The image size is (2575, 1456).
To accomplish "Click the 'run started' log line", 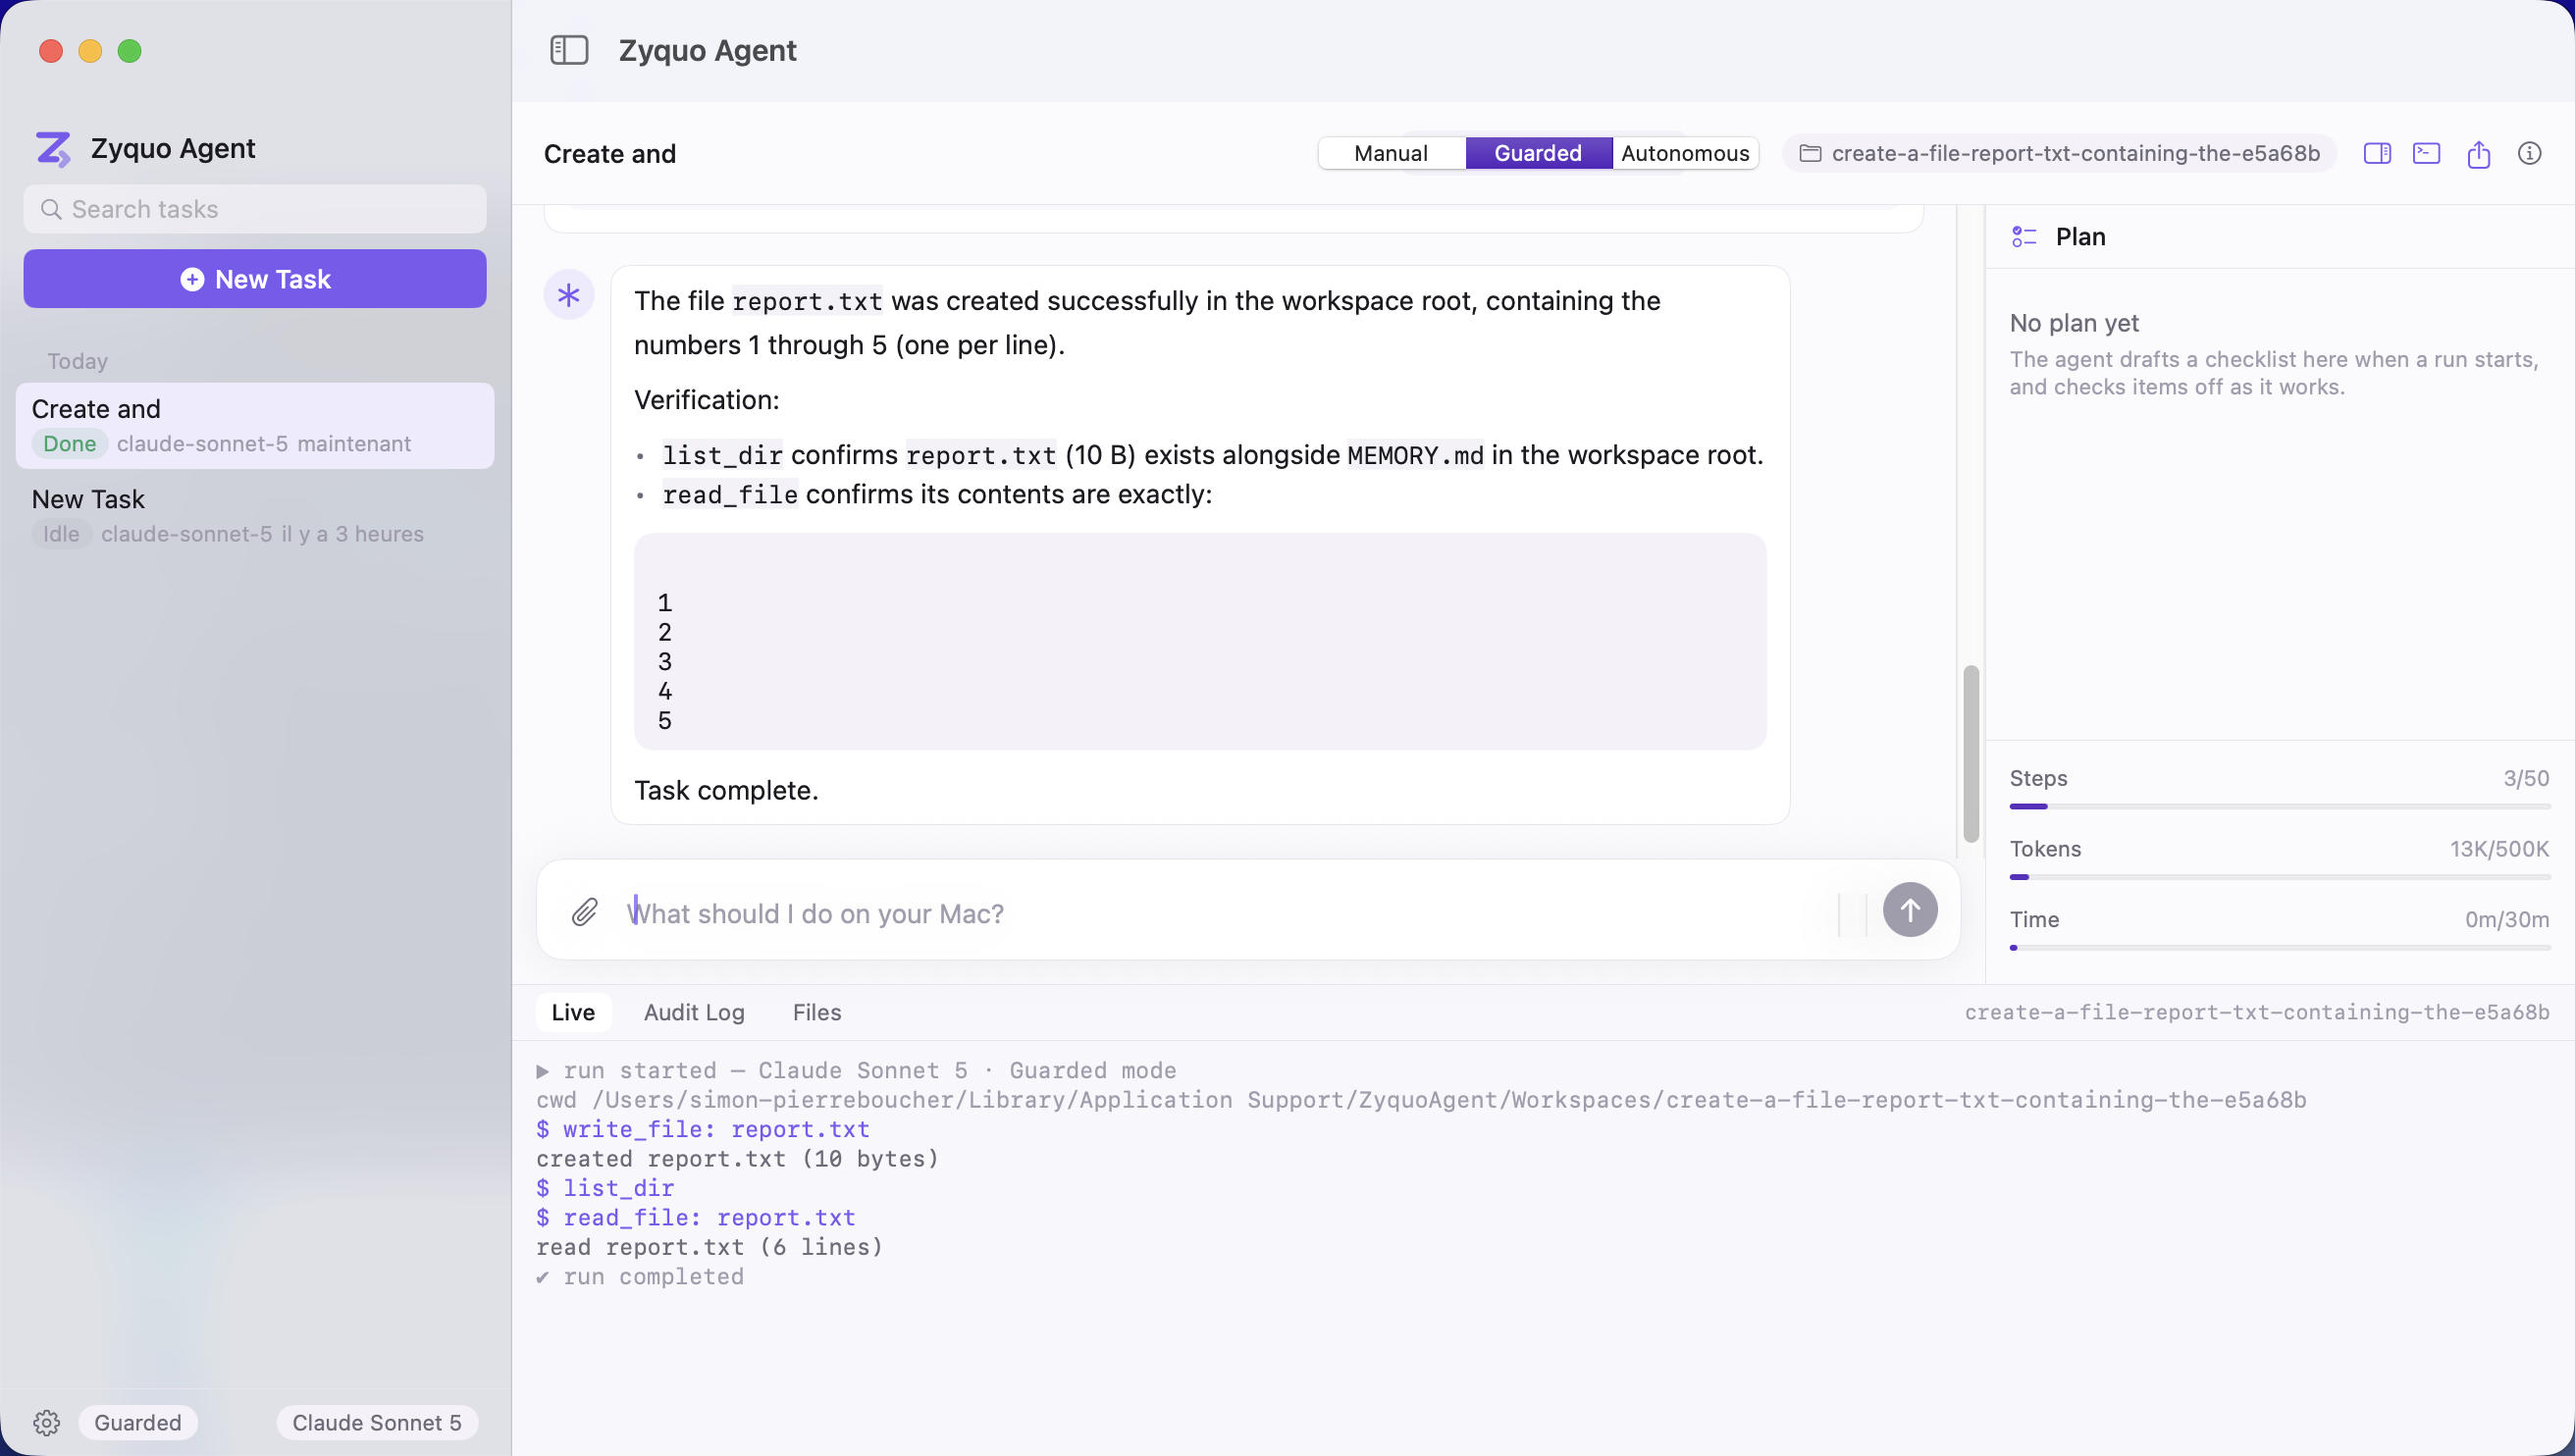I will pos(856,1070).
